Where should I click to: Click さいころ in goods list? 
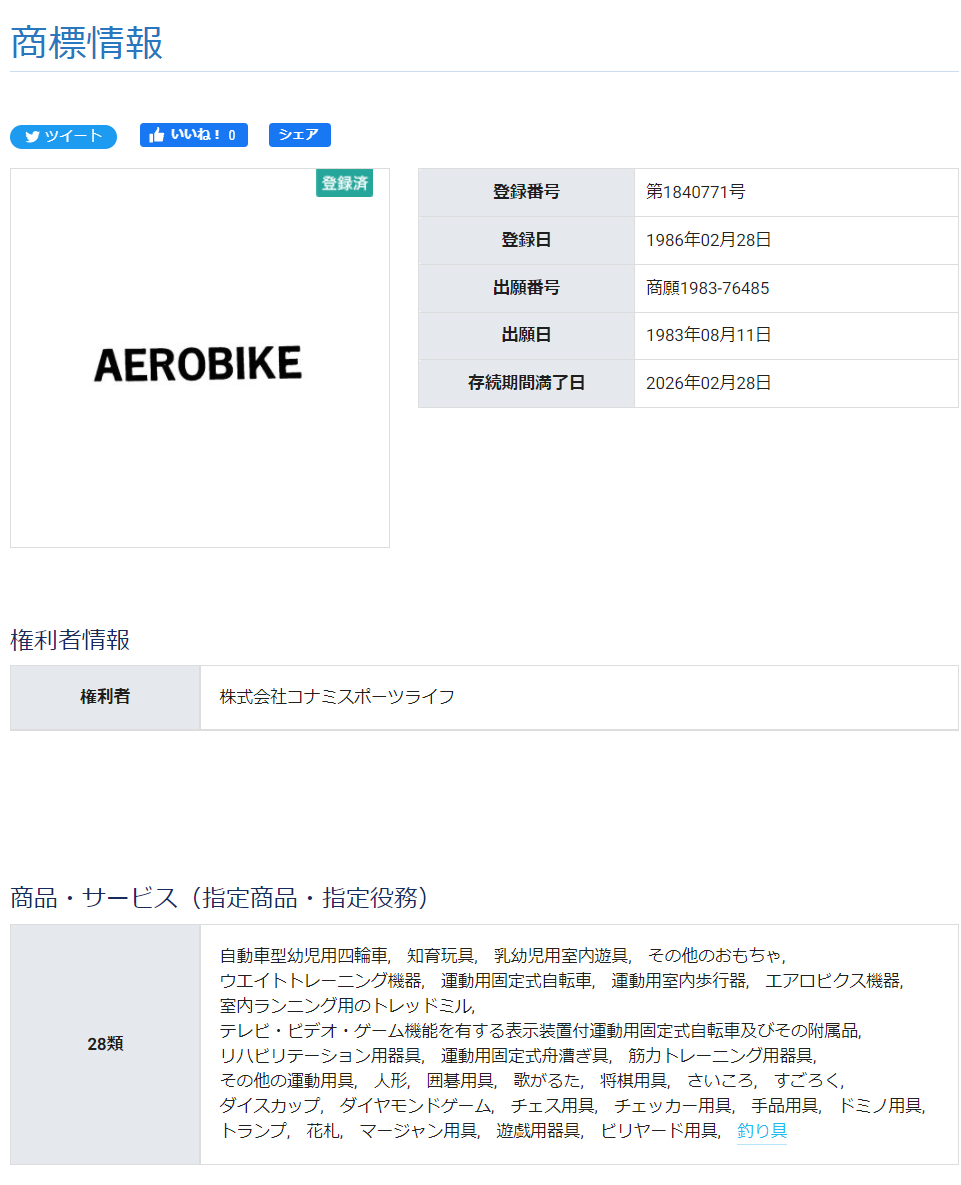[x=720, y=1081]
